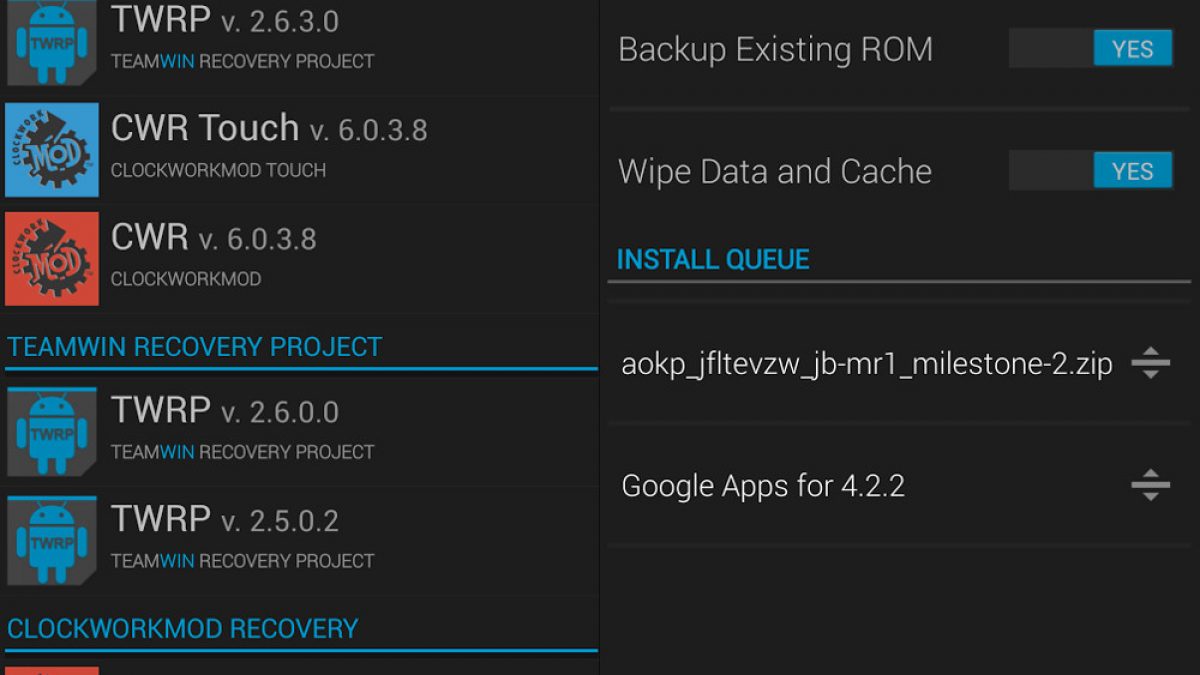This screenshot has height=675, width=1200.
Task: Toggle the Wipe Data and Cache switch
Action: (x=1091, y=170)
